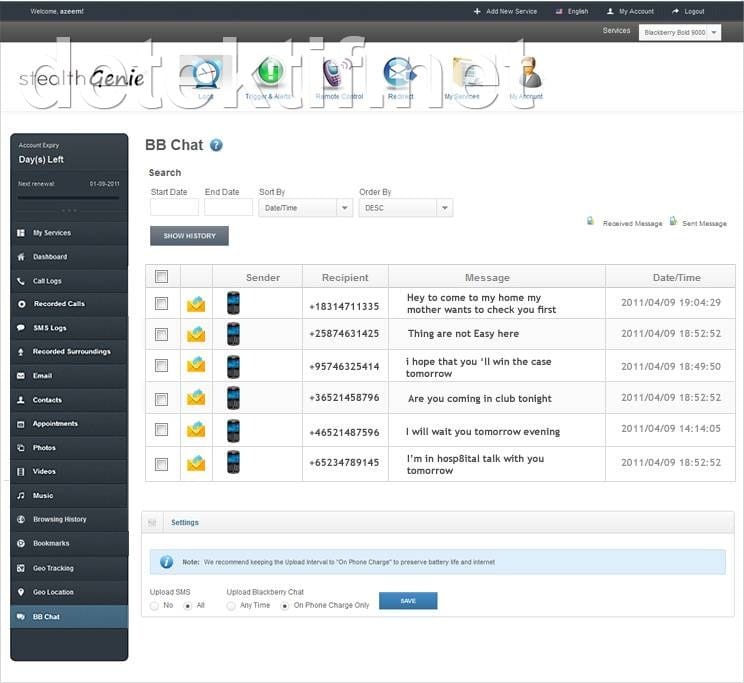This screenshot has height=683, width=744.
Task: Click envelope icon for +18314711335 message
Action: 196,304
